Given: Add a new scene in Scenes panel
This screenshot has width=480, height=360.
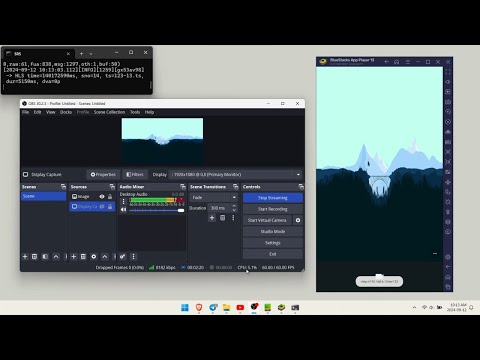Looking at the screenshot, I should click(x=25, y=256).
